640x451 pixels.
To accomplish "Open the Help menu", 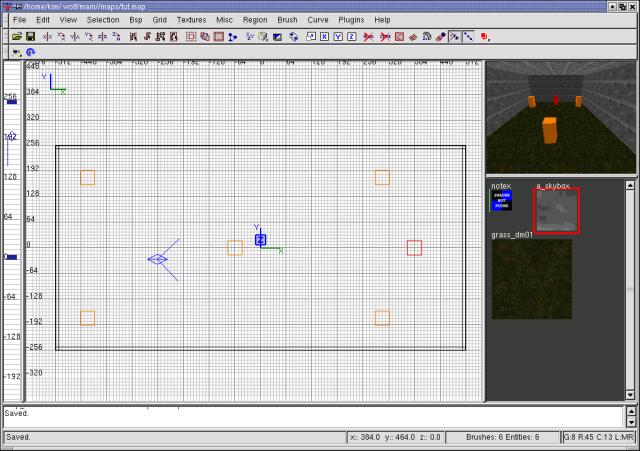I will [x=382, y=20].
